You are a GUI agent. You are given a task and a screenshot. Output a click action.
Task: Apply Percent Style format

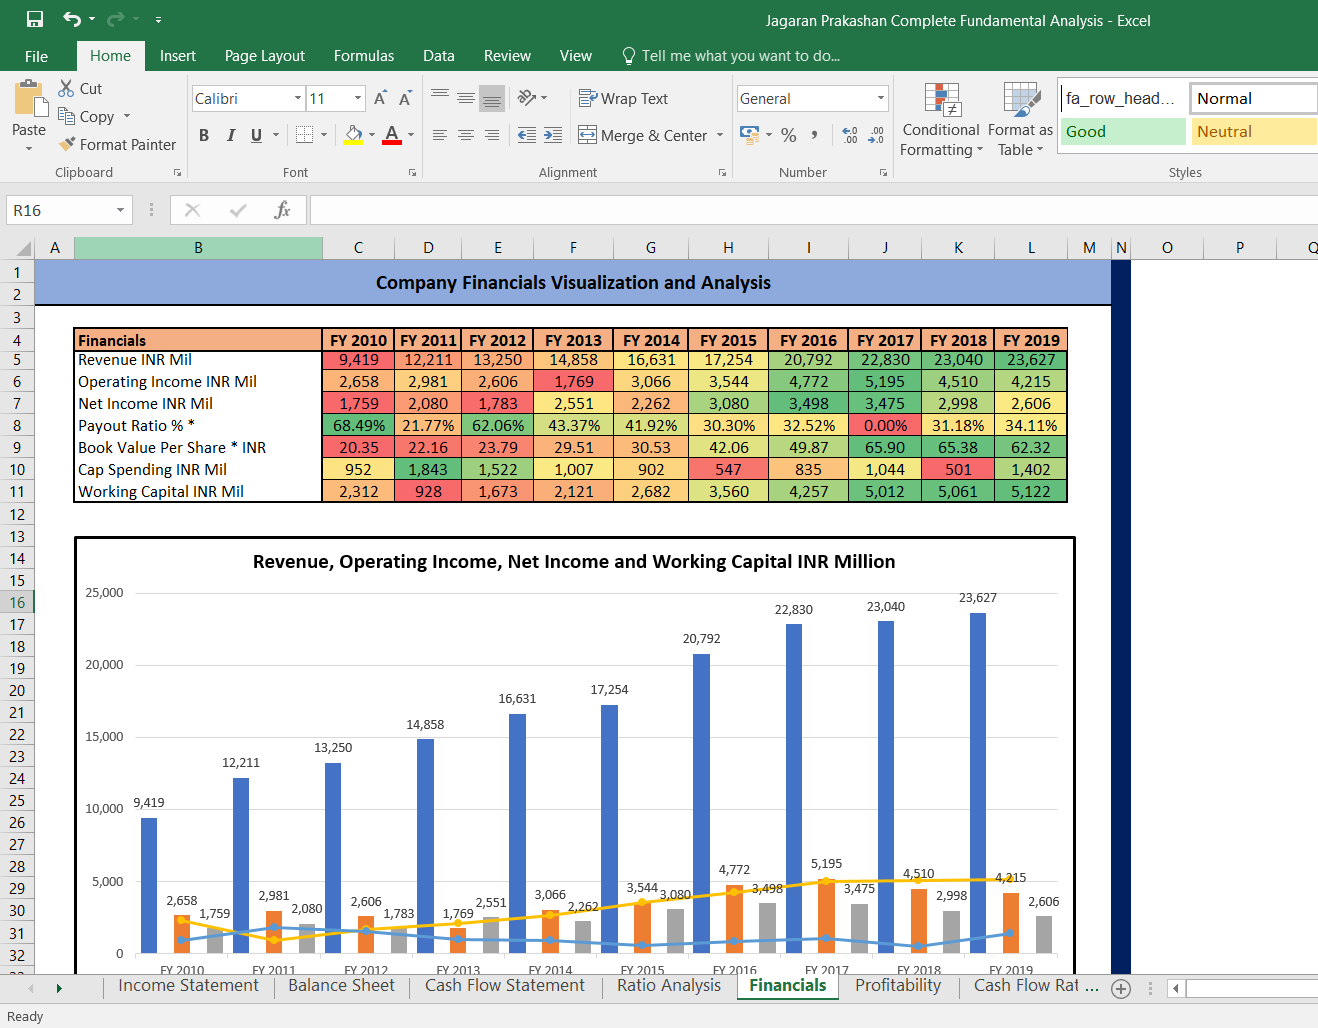coord(789,134)
